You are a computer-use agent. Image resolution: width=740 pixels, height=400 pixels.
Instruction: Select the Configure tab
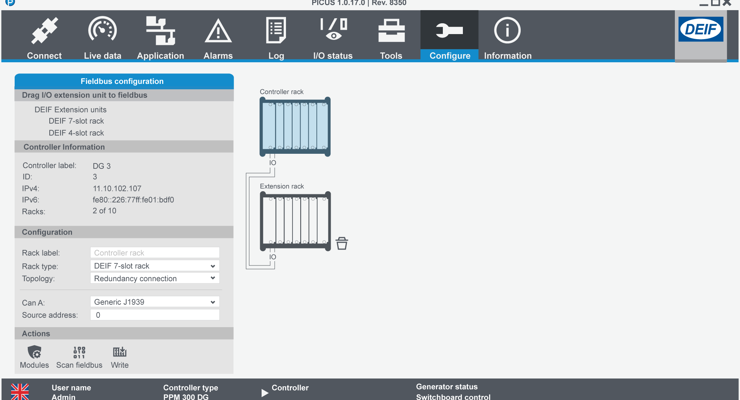[449, 38]
